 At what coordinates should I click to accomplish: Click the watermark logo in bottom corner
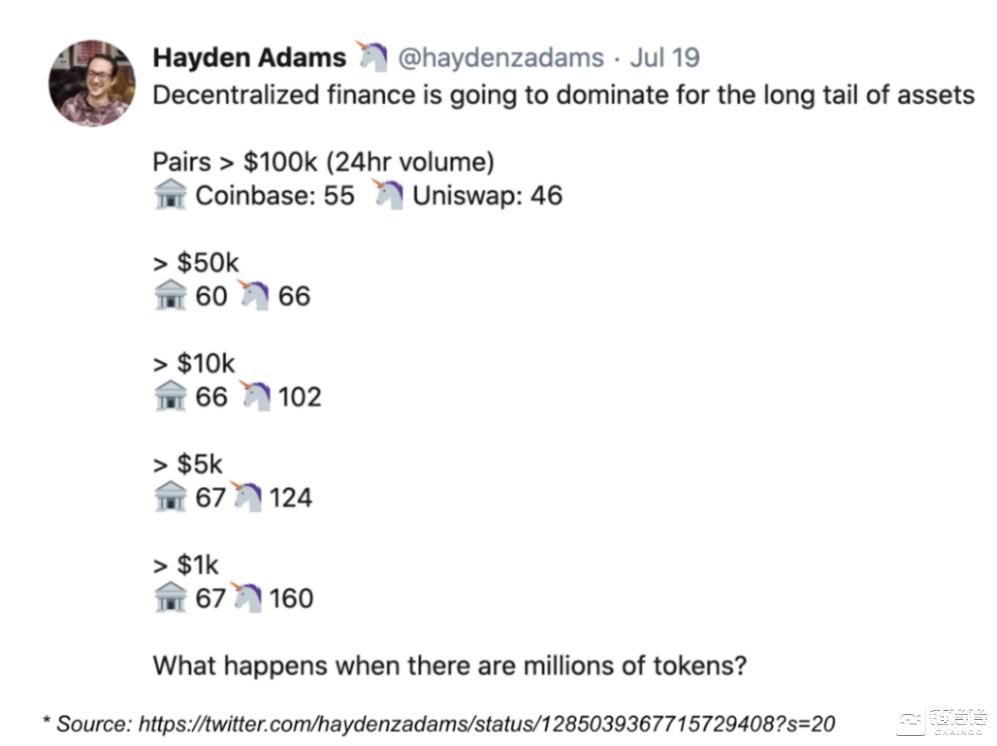[943, 722]
